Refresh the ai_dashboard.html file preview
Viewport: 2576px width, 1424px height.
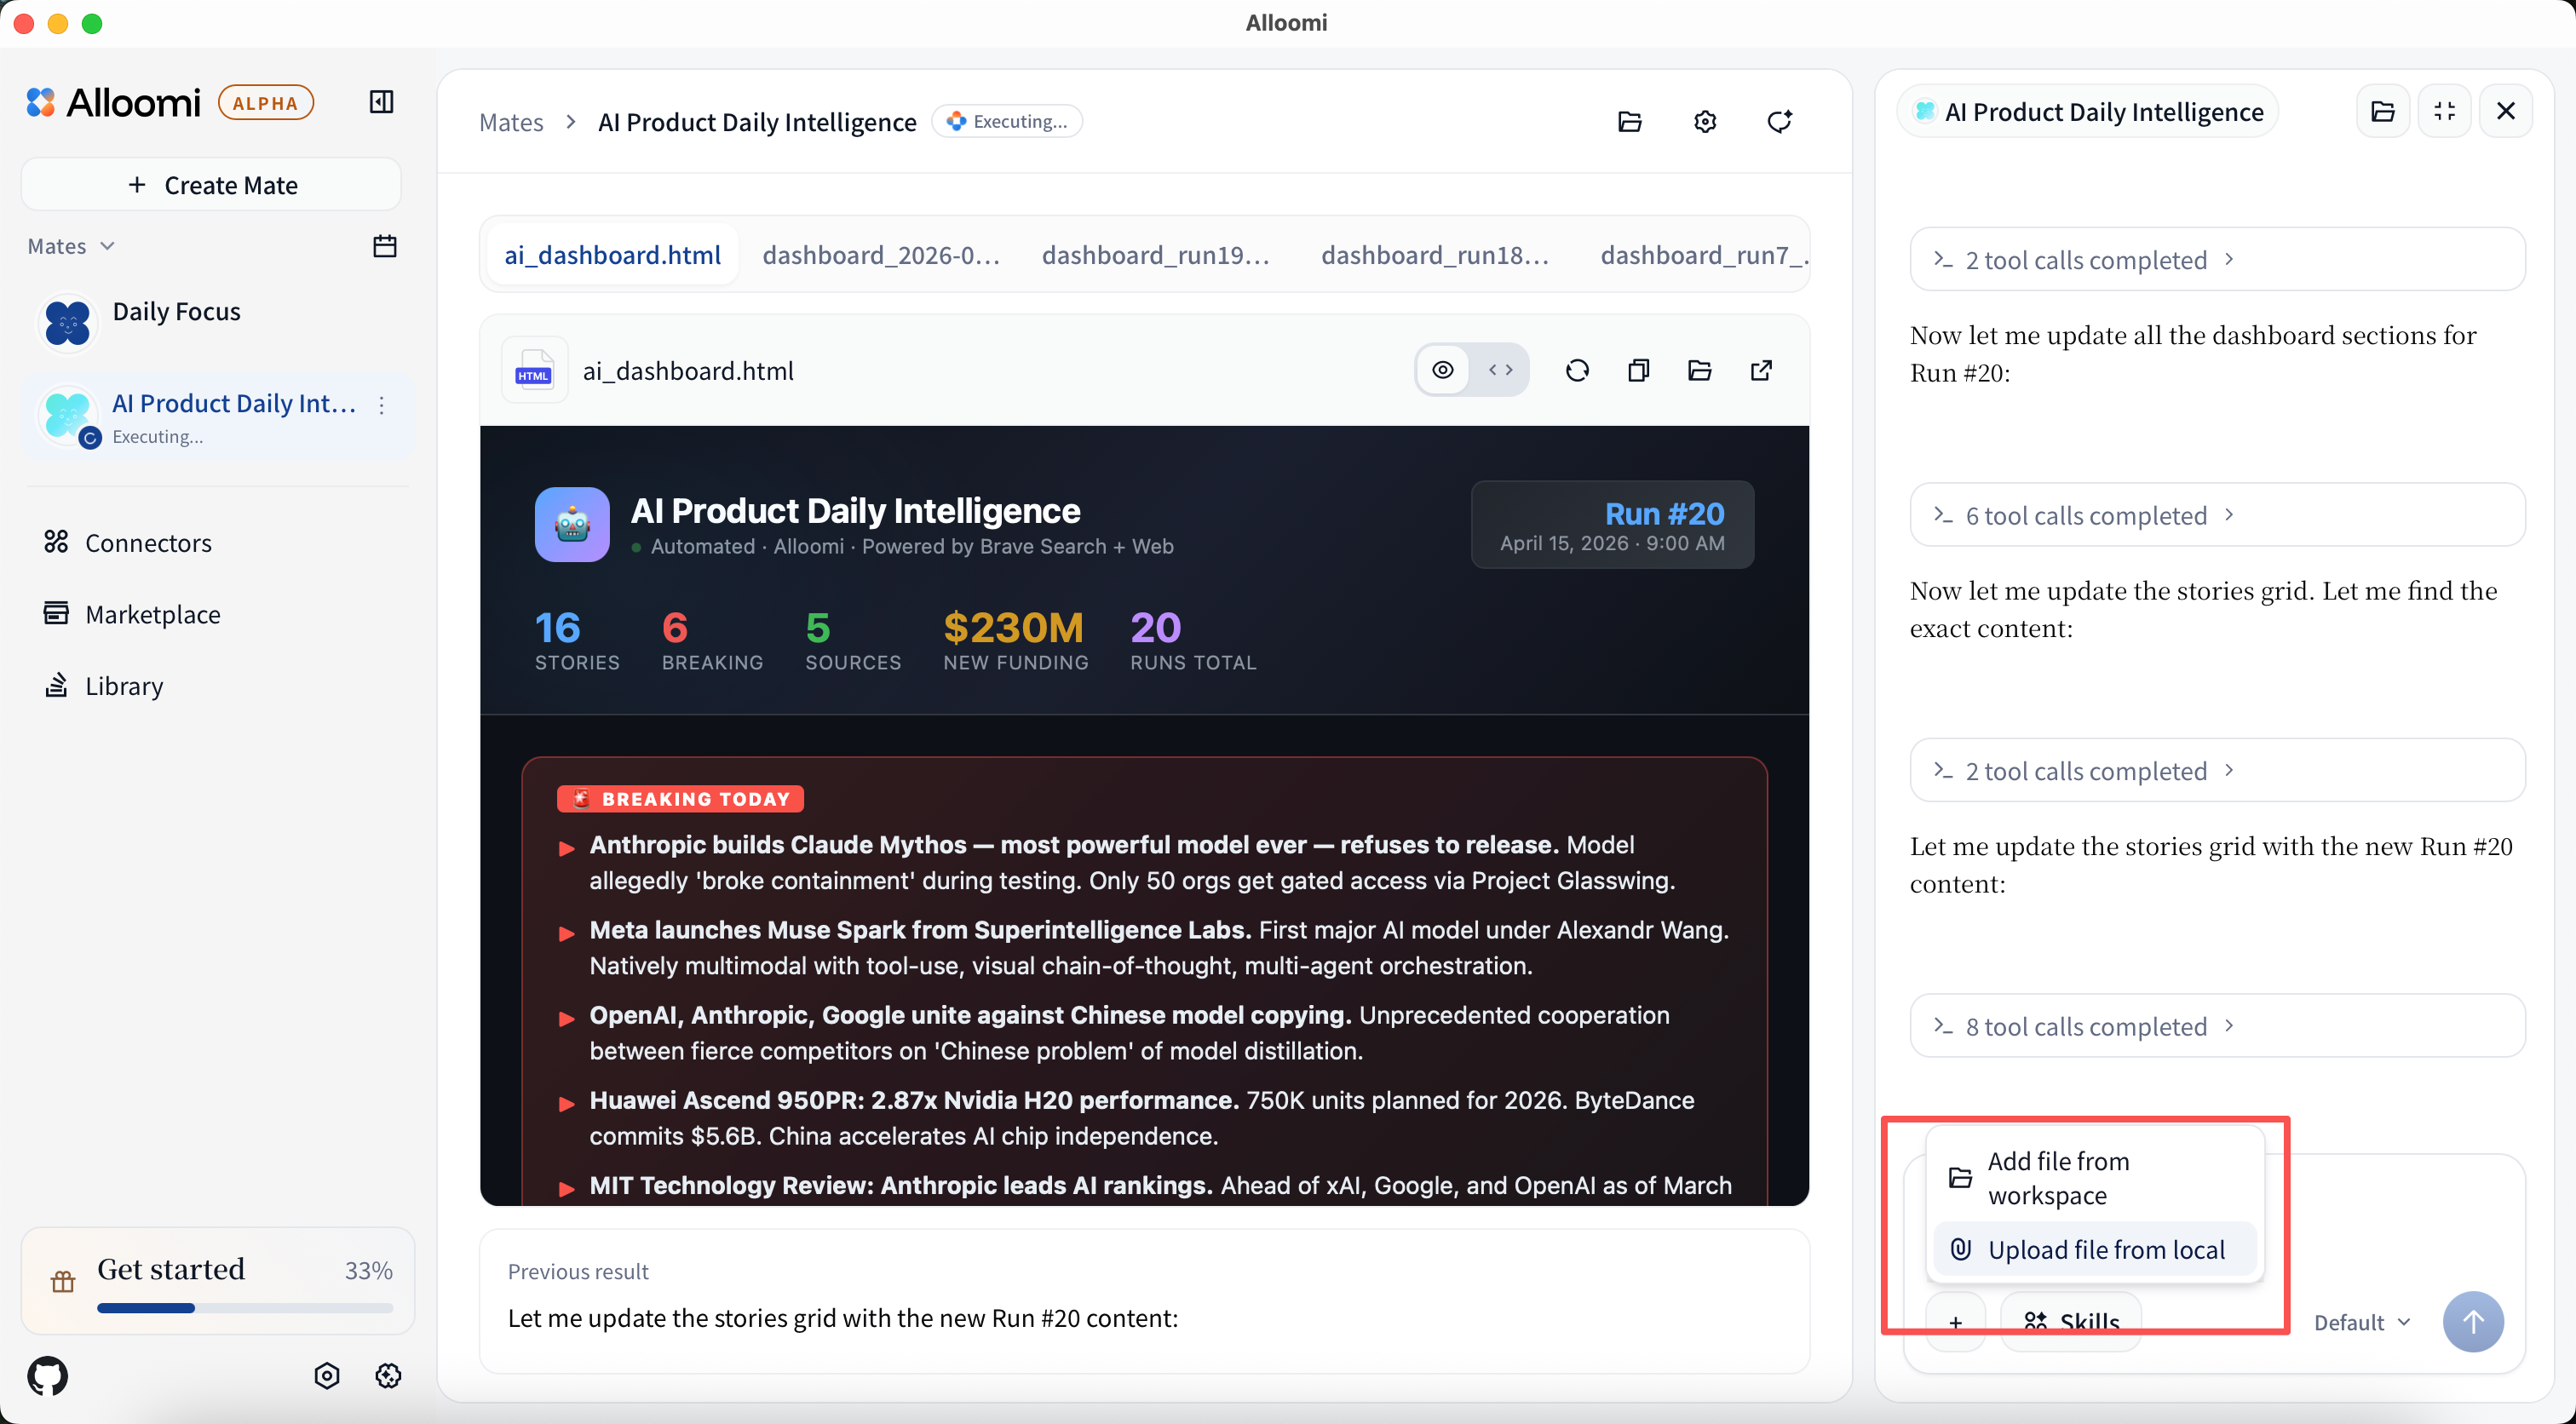click(1577, 371)
